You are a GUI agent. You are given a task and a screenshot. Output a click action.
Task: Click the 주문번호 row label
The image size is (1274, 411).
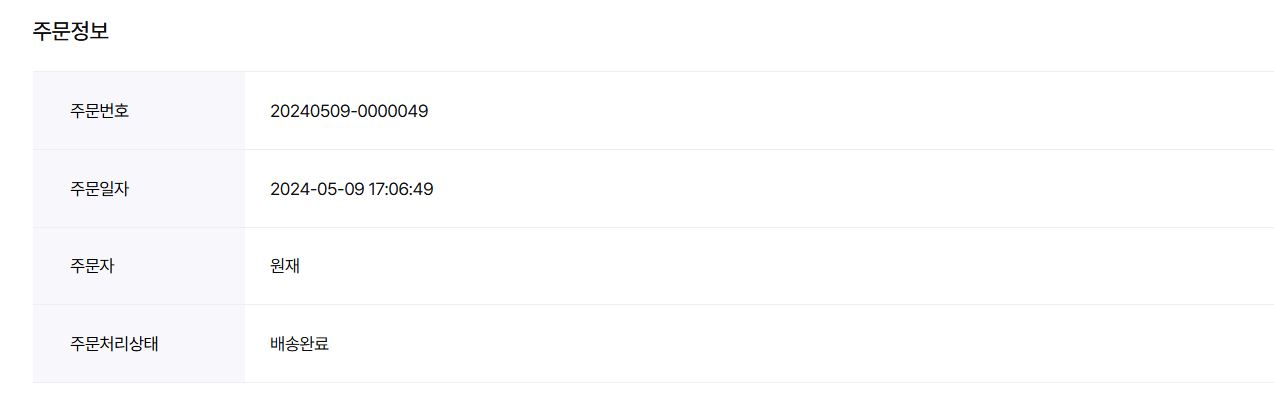(99, 111)
